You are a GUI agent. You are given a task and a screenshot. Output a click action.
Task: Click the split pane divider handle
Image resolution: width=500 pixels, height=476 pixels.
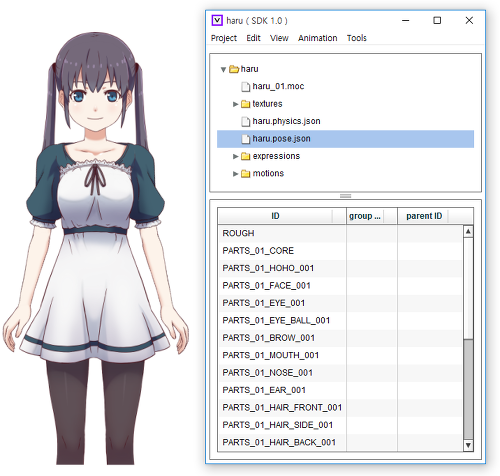pos(345,196)
